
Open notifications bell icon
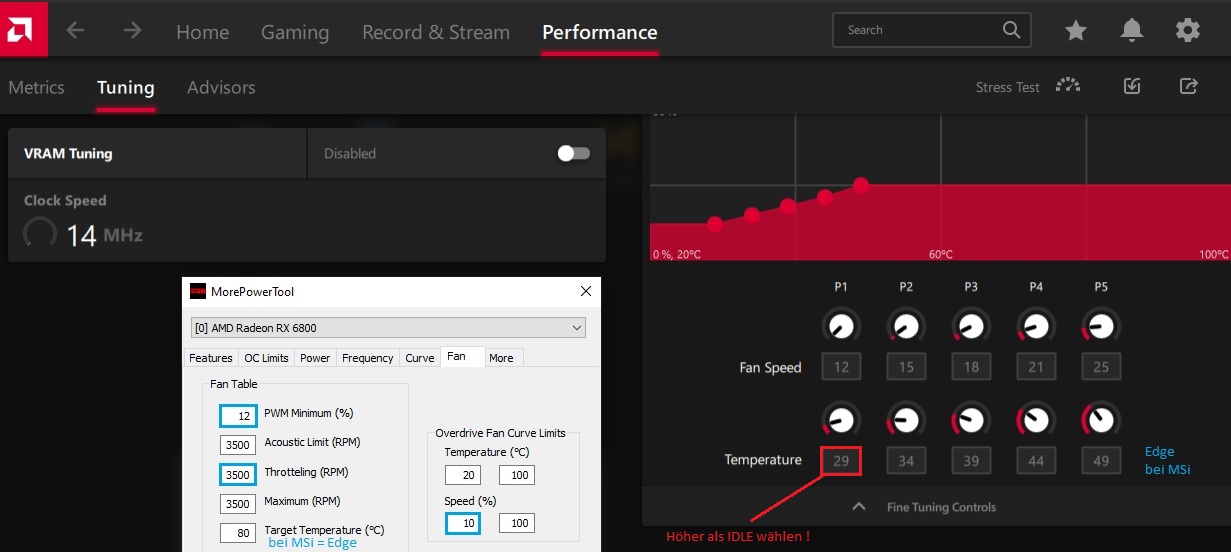pyautogui.click(x=1132, y=31)
